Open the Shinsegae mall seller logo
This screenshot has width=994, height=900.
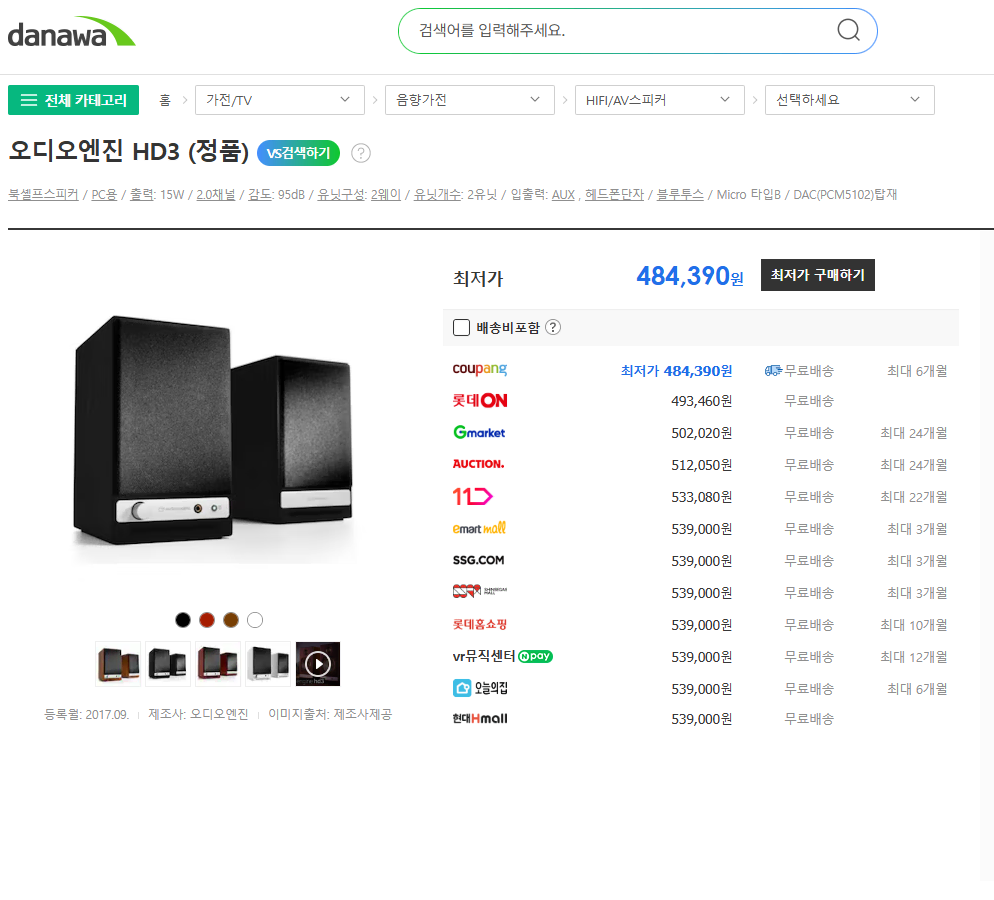click(480, 591)
